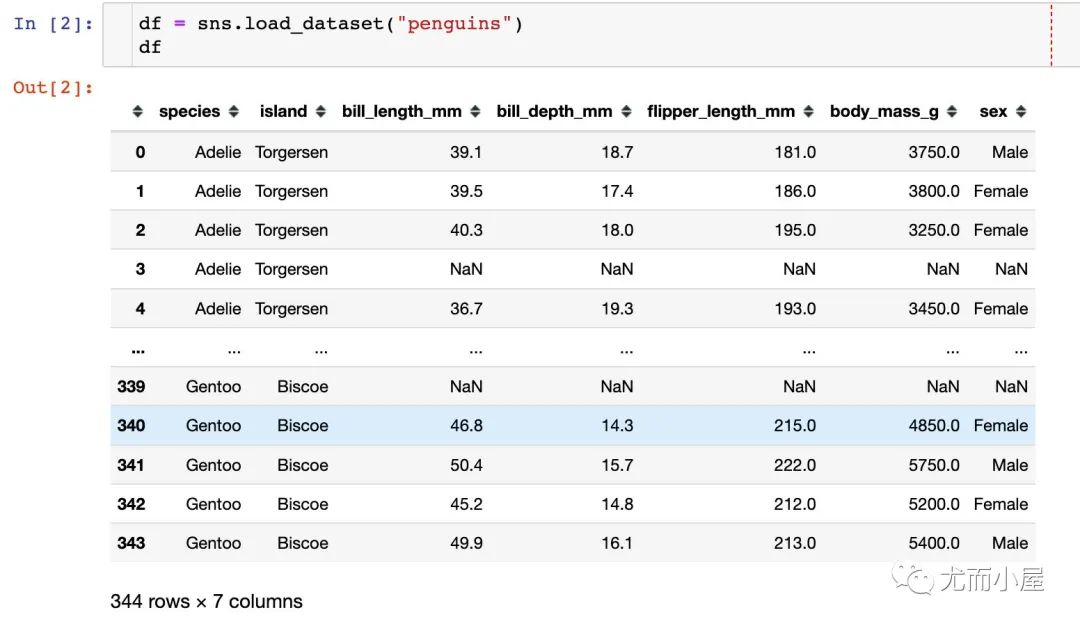Screen dimensions: 1080x626
Task: Click the NaN sex cell in row 3
Action: pyautogui.click(x=1011, y=269)
